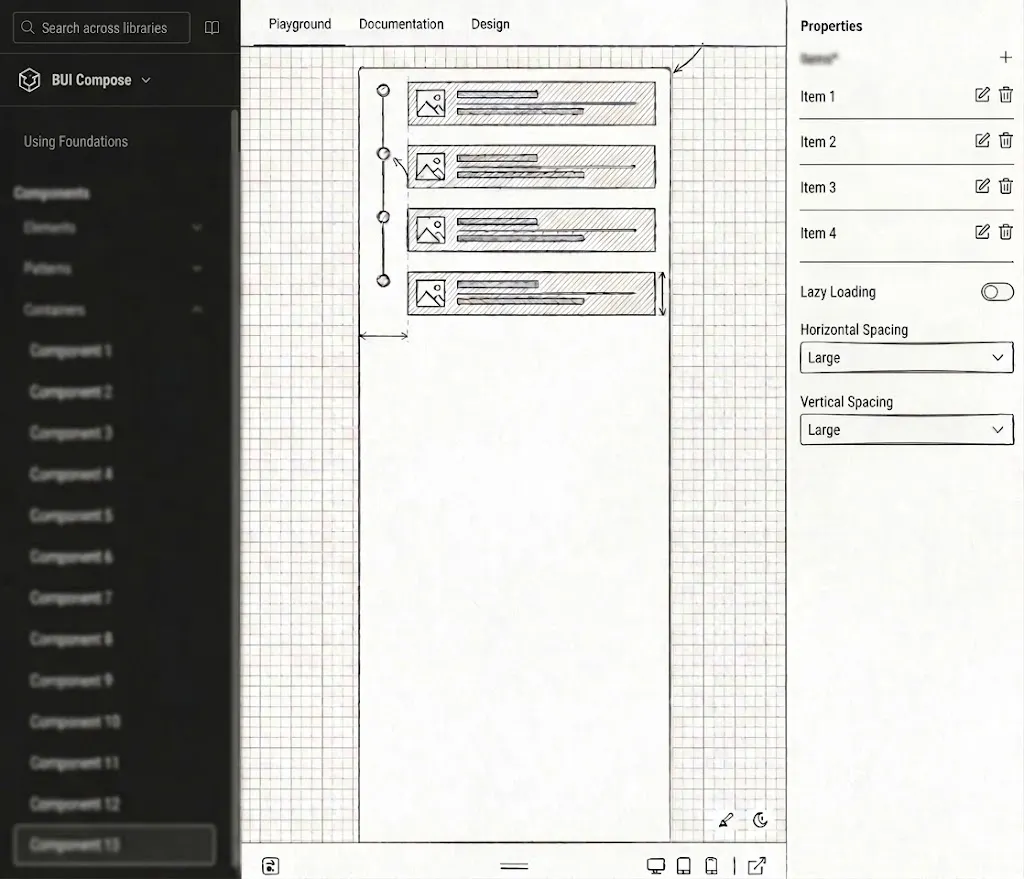Click the 'Item 2' label
Screen dimensions: 1024x879
click(x=818, y=142)
